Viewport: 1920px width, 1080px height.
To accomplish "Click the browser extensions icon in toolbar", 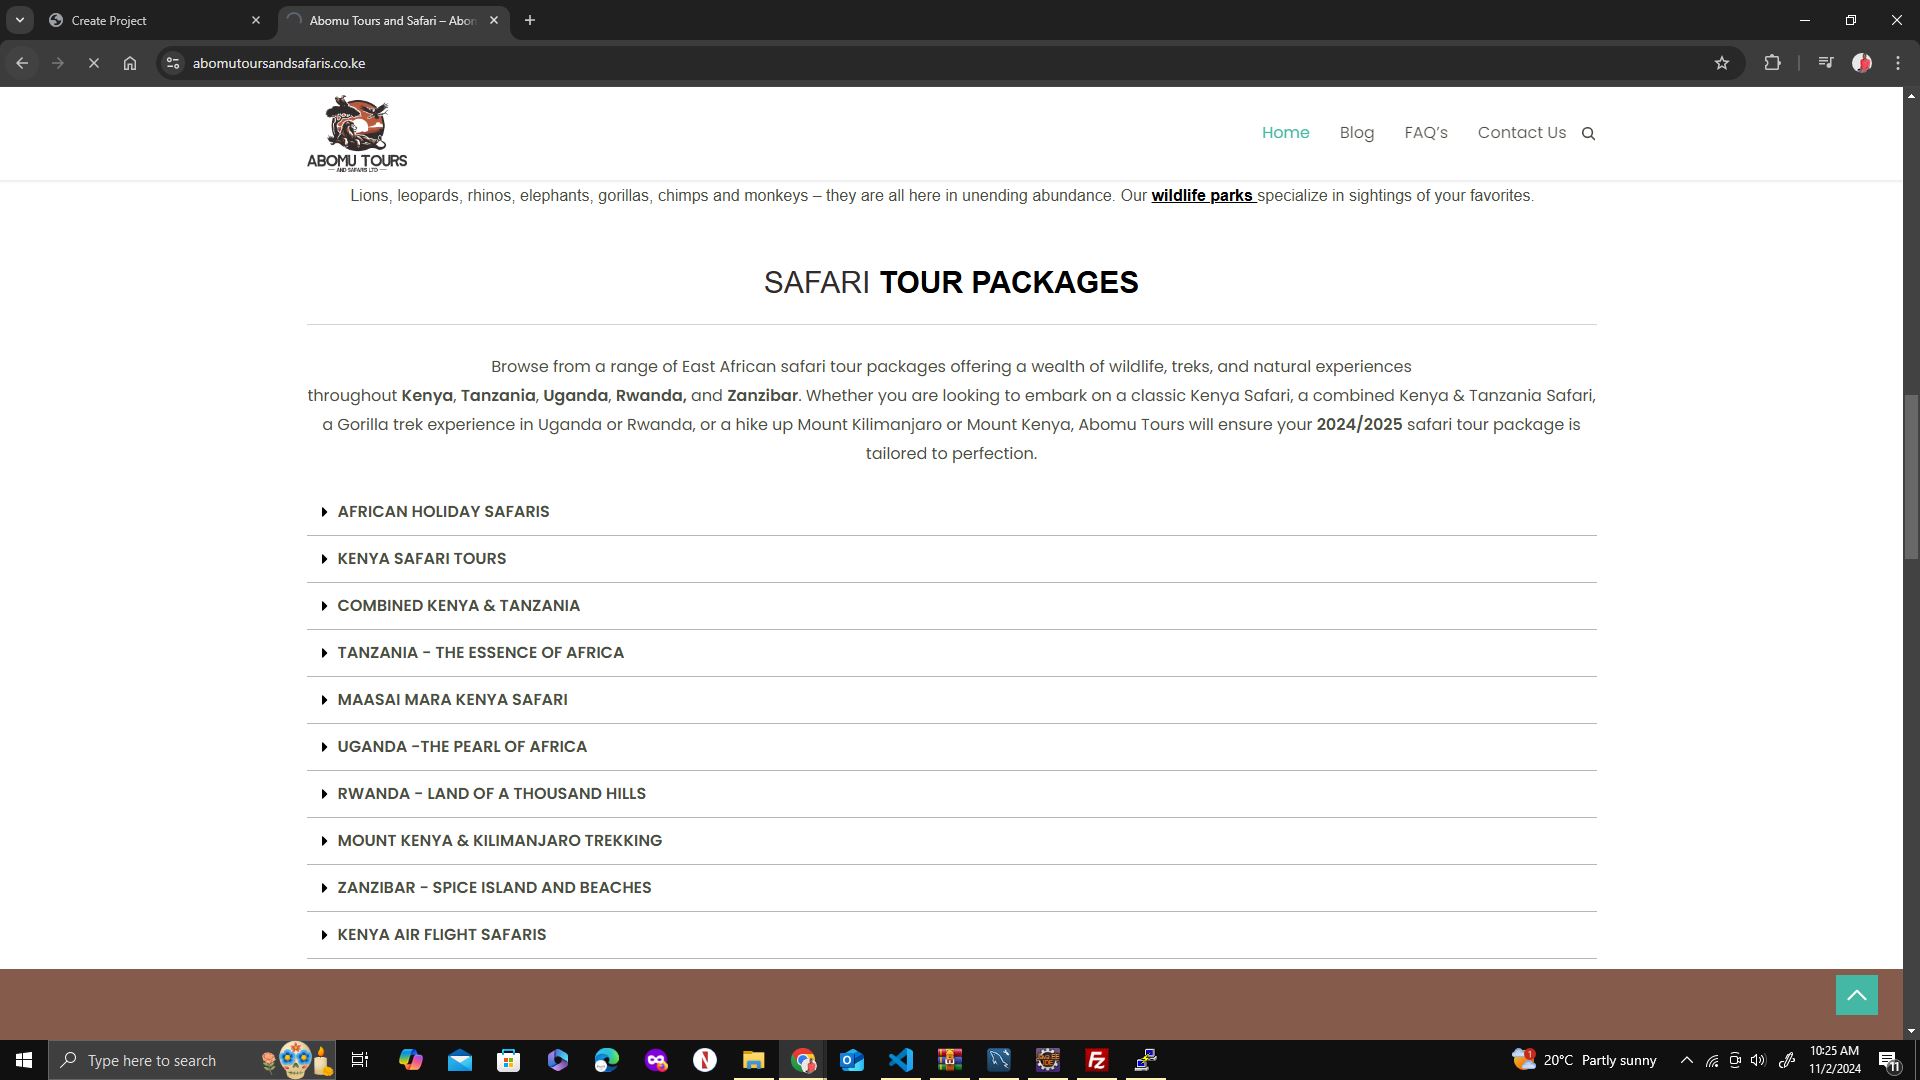I will (x=1774, y=62).
